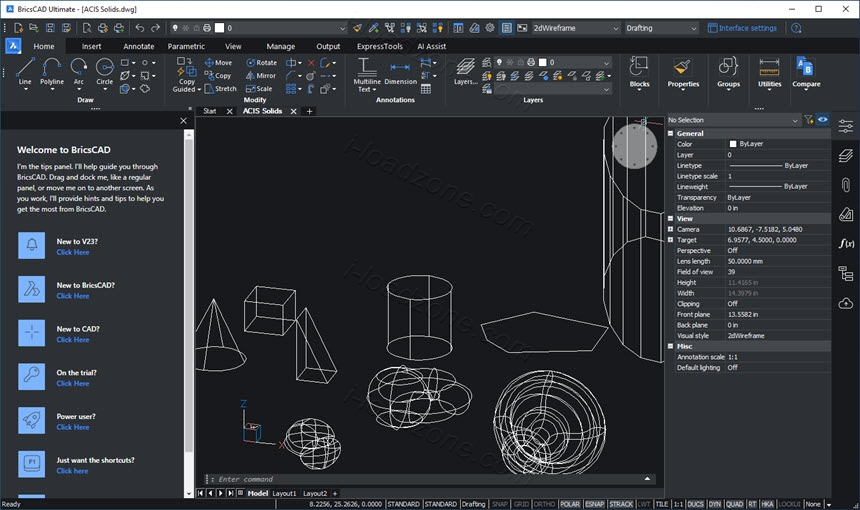Open the Drafting workspace dropdown
Viewport: 860px width, 510px height.
click(661, 28)
